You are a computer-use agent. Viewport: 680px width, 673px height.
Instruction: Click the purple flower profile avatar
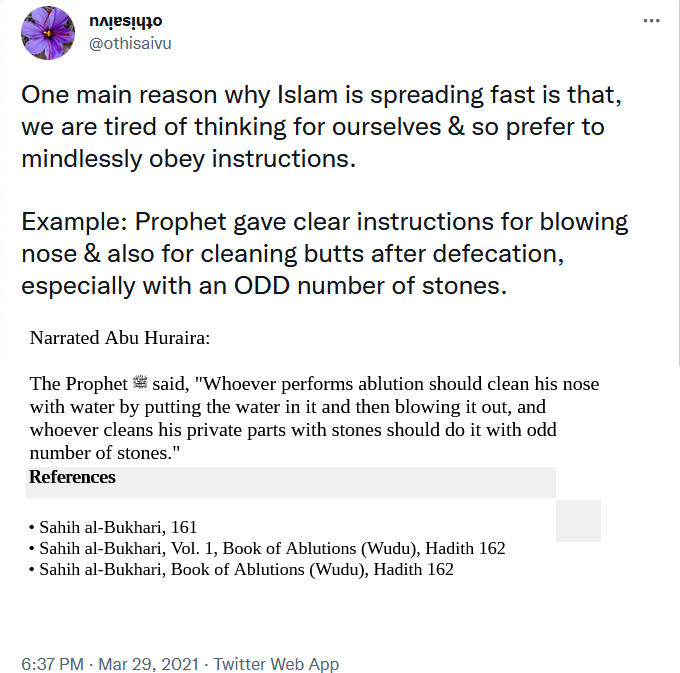[47, 33]
